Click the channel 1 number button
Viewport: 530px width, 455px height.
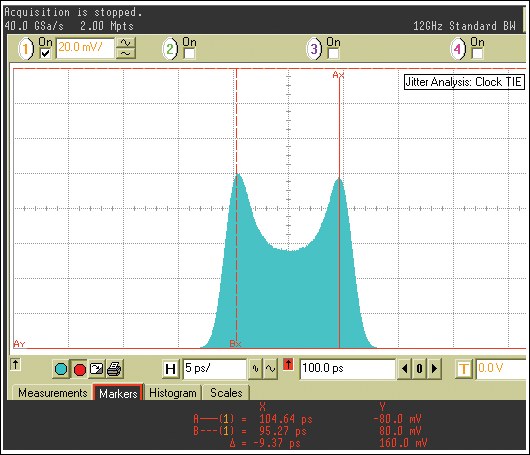(26, 49)
